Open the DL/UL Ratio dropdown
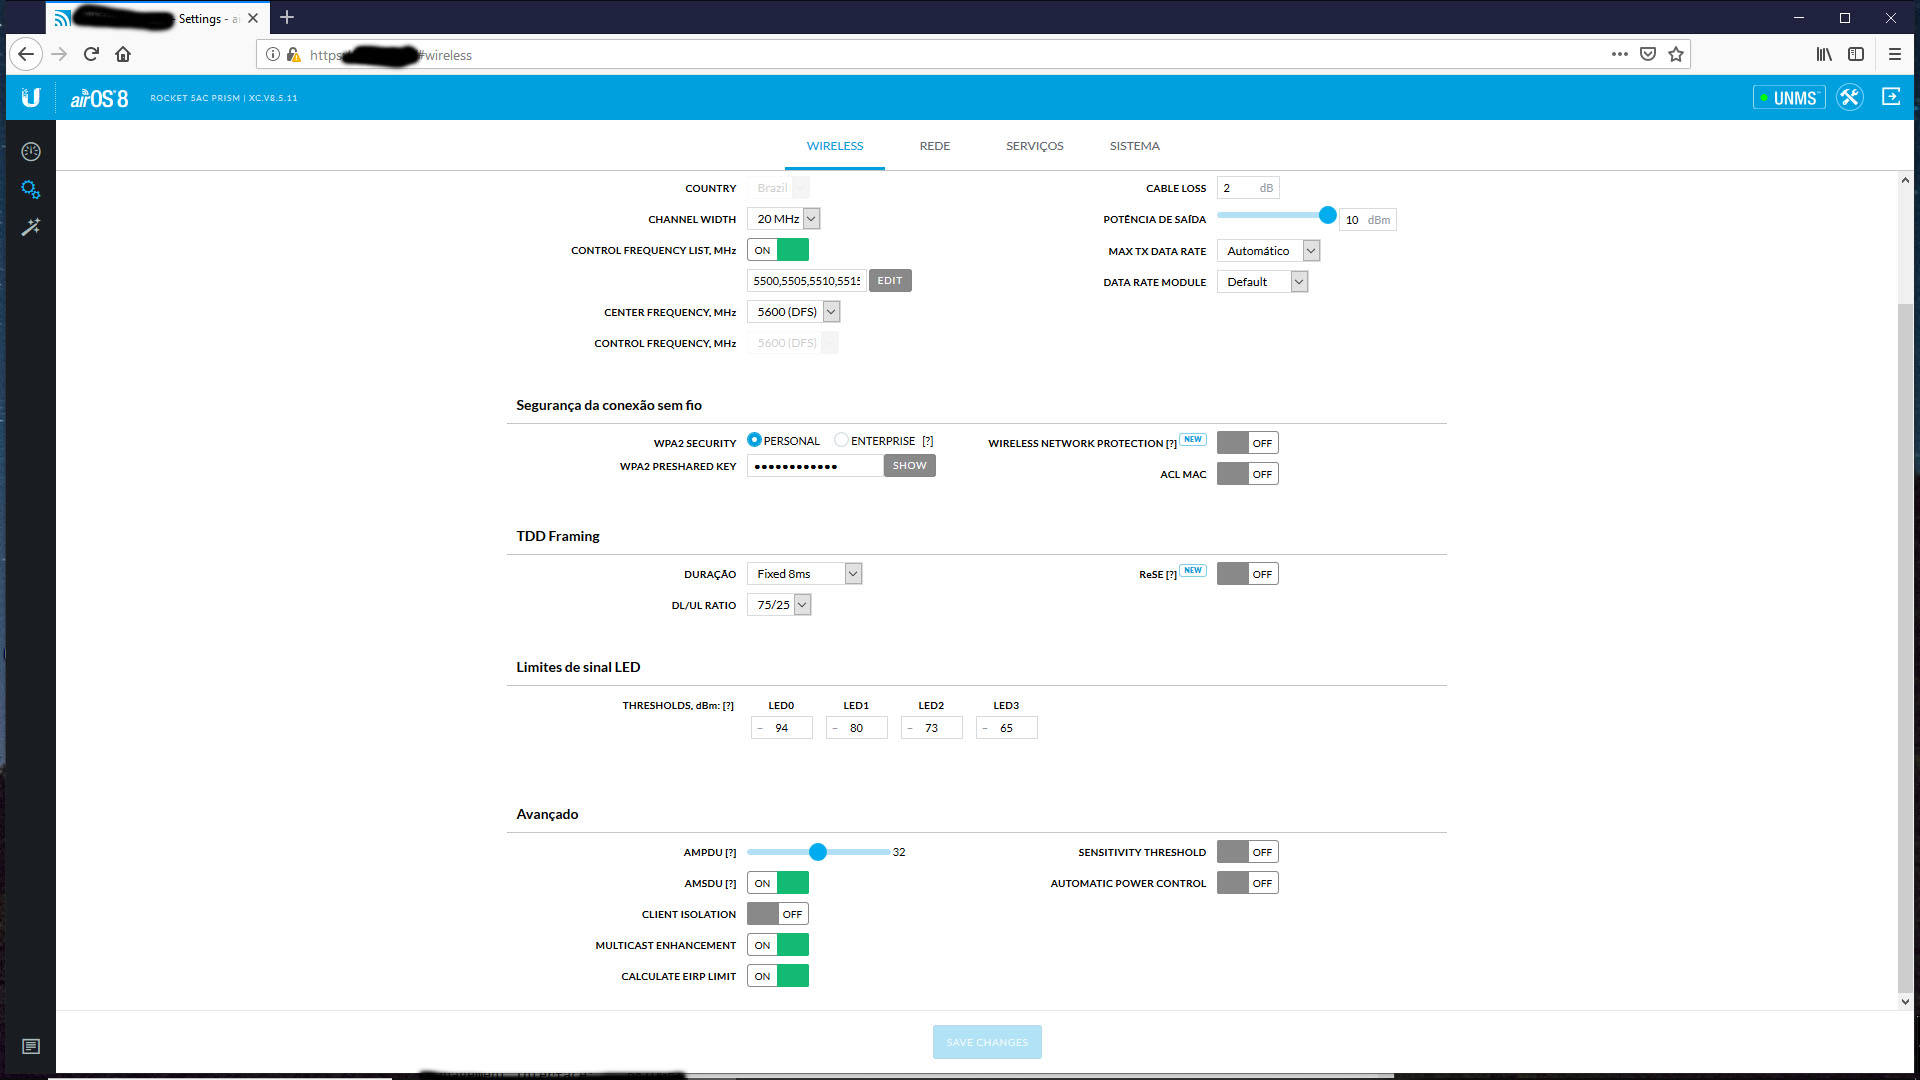1920x1080 pixels. click(779, 605)
